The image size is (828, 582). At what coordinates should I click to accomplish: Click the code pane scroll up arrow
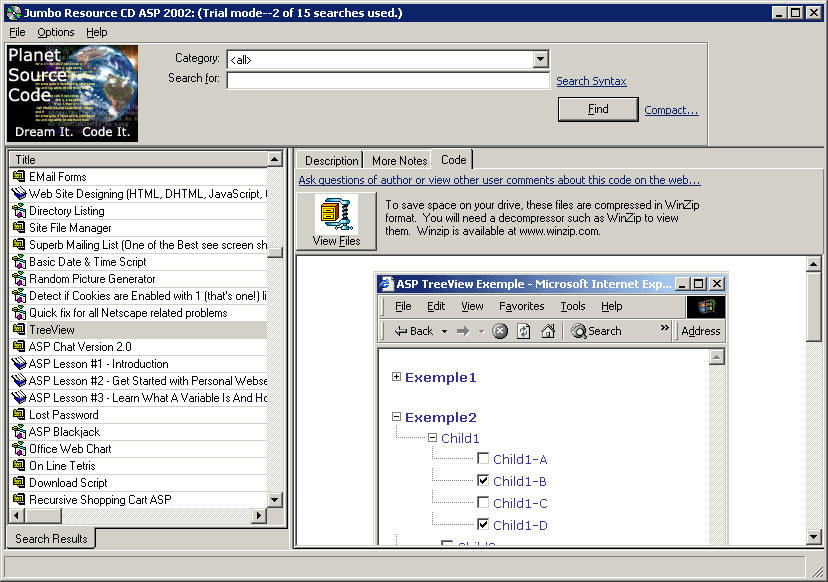point(813,264)
